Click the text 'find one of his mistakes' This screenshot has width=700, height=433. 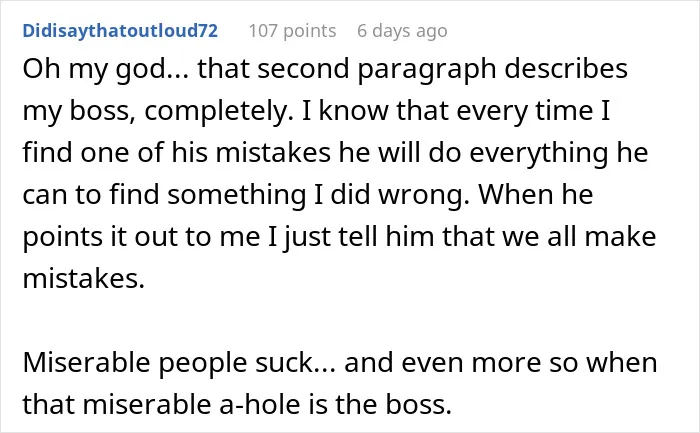click(x=177, y=153)
